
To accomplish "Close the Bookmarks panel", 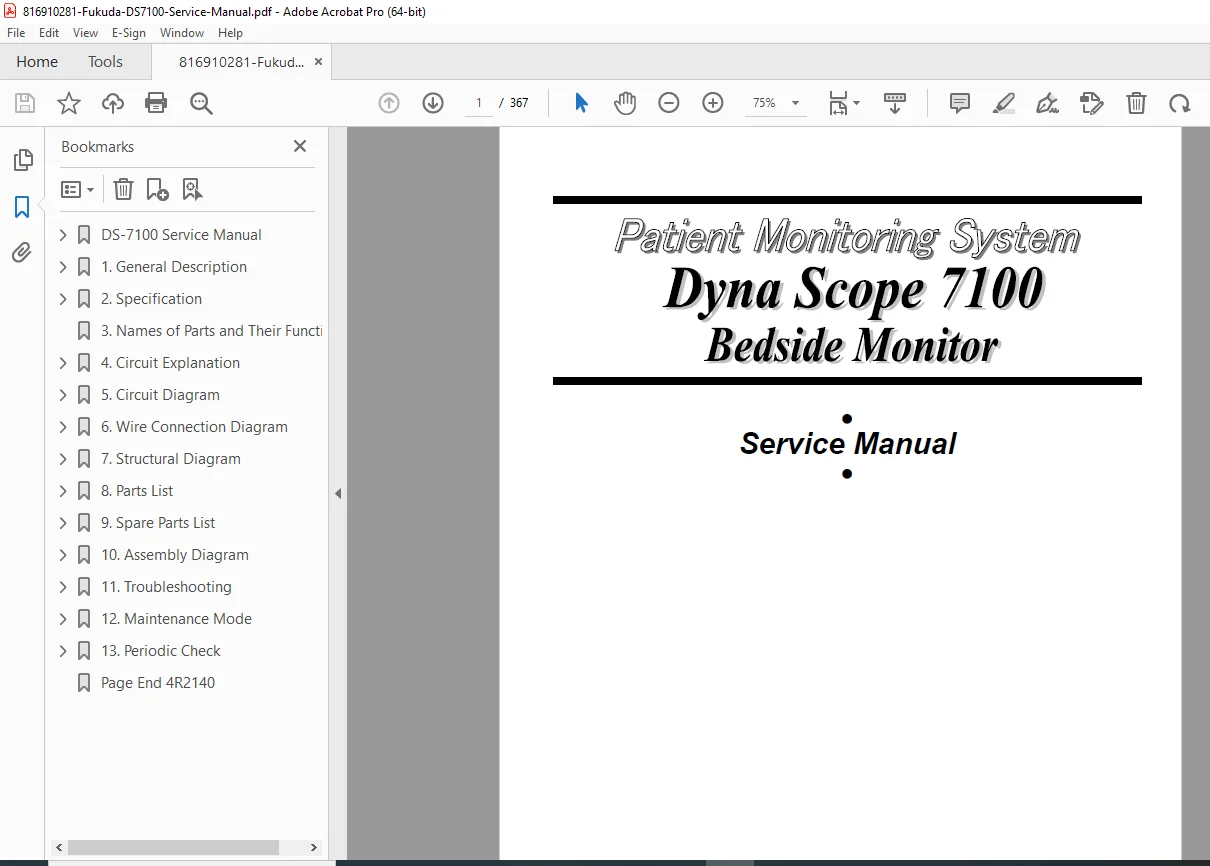I will coord(300,146).
